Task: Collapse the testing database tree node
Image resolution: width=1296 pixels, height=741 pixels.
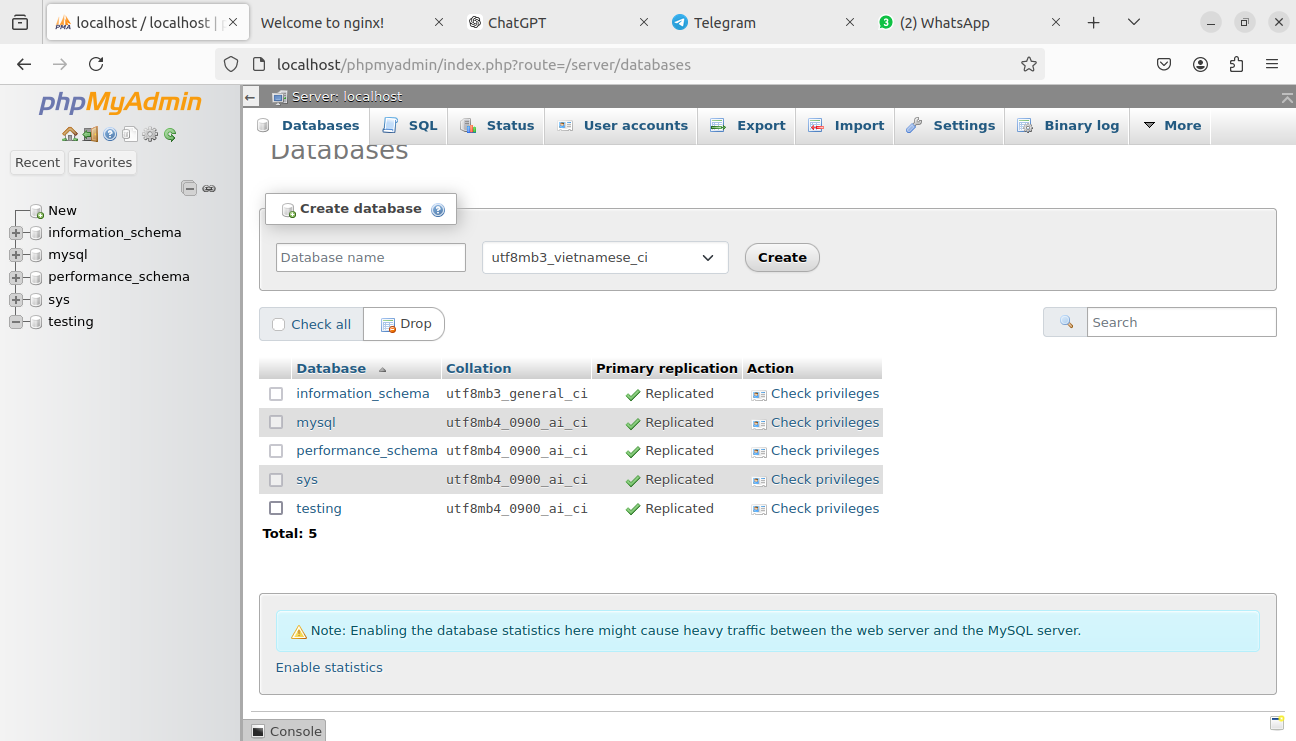Action: point(16,322)
